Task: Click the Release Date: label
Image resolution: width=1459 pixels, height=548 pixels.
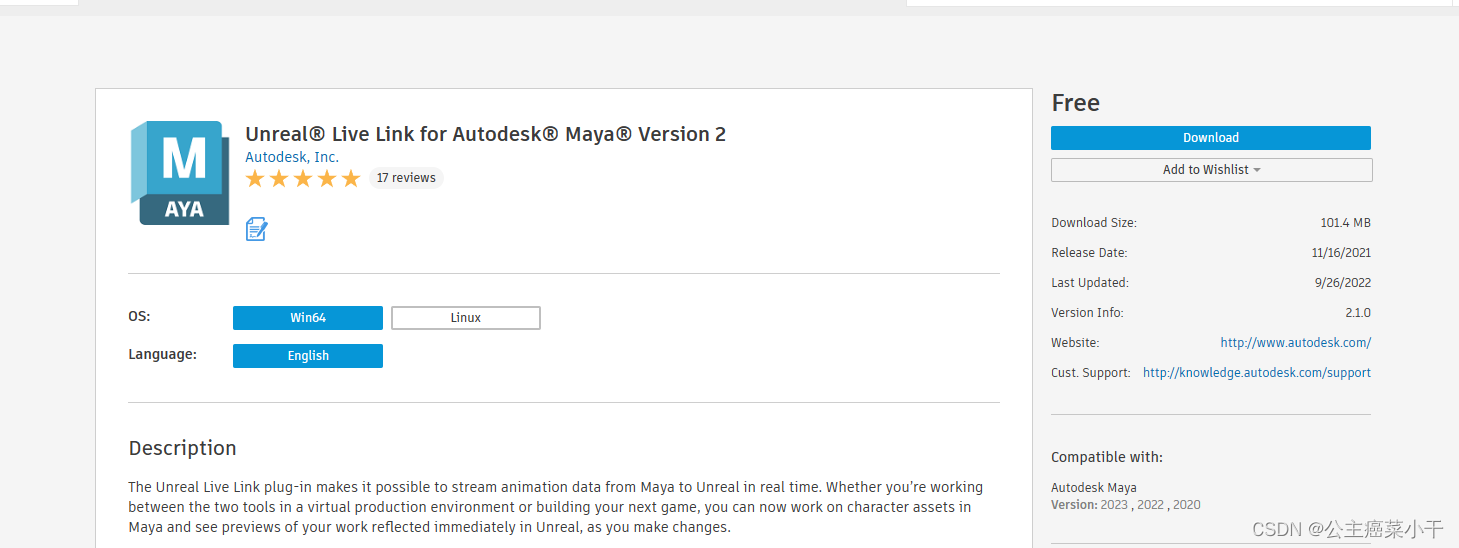Action: (x=1089, y=253)
